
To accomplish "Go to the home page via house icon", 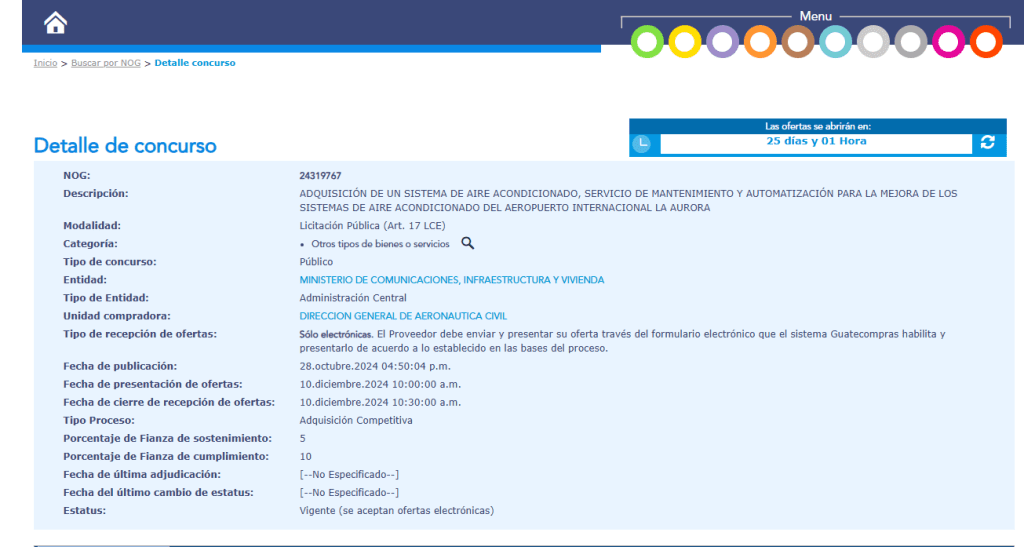I will coord(56,23).
